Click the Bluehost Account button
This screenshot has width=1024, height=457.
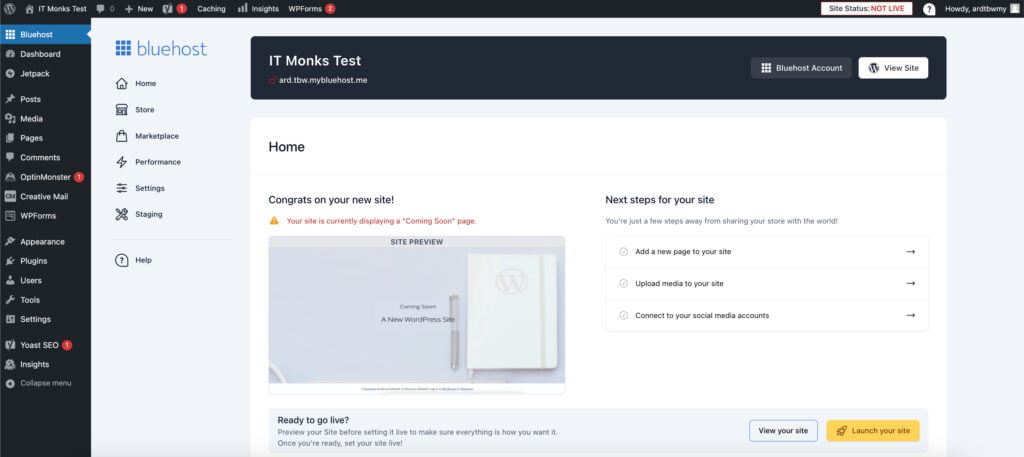pyautogui.click(x=801, y=68)
